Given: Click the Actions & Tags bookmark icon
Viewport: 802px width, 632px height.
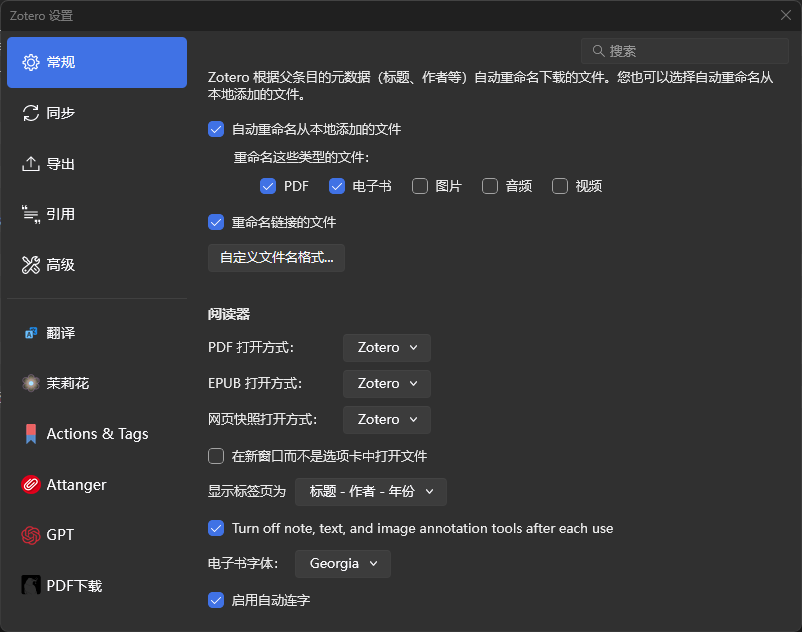Looking at the screenshot, I should tap(31, 434).
